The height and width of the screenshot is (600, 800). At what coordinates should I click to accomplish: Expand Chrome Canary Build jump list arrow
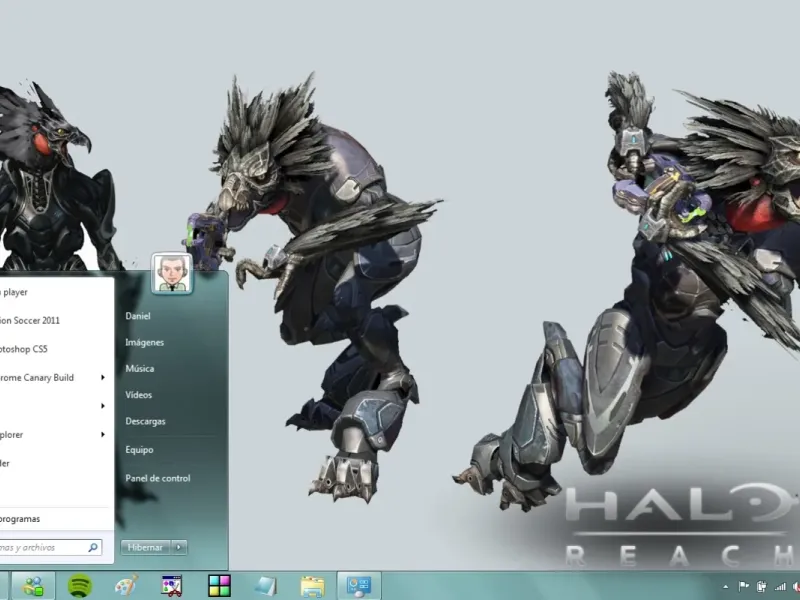coord(103,378)
